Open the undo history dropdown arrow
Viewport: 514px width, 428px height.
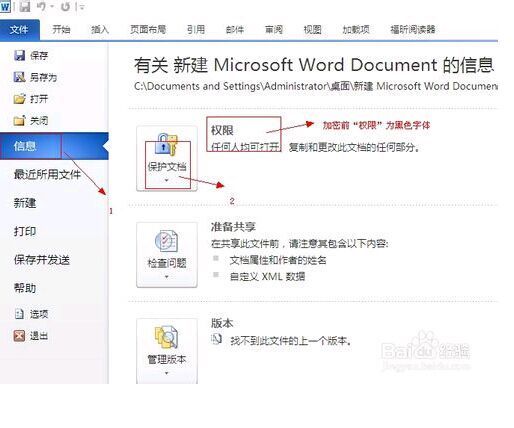coord(52,7)
